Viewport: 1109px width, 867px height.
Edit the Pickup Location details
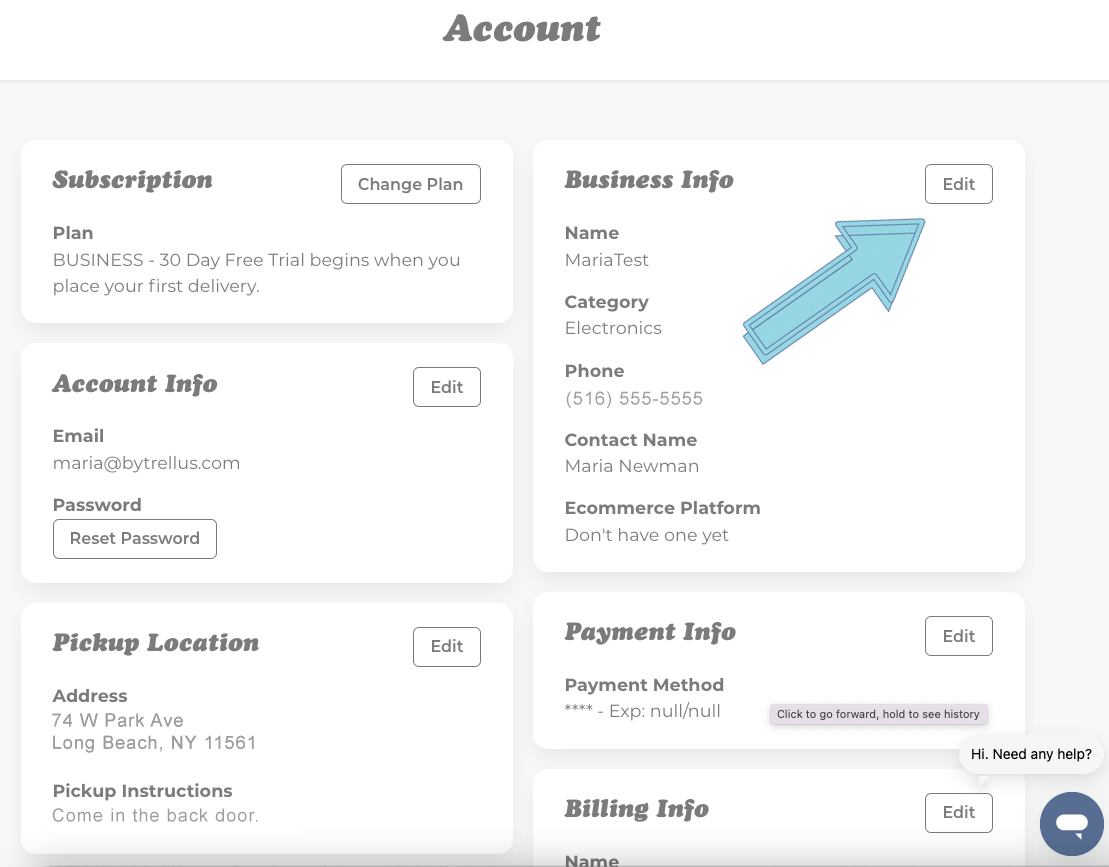pos(447,646)
